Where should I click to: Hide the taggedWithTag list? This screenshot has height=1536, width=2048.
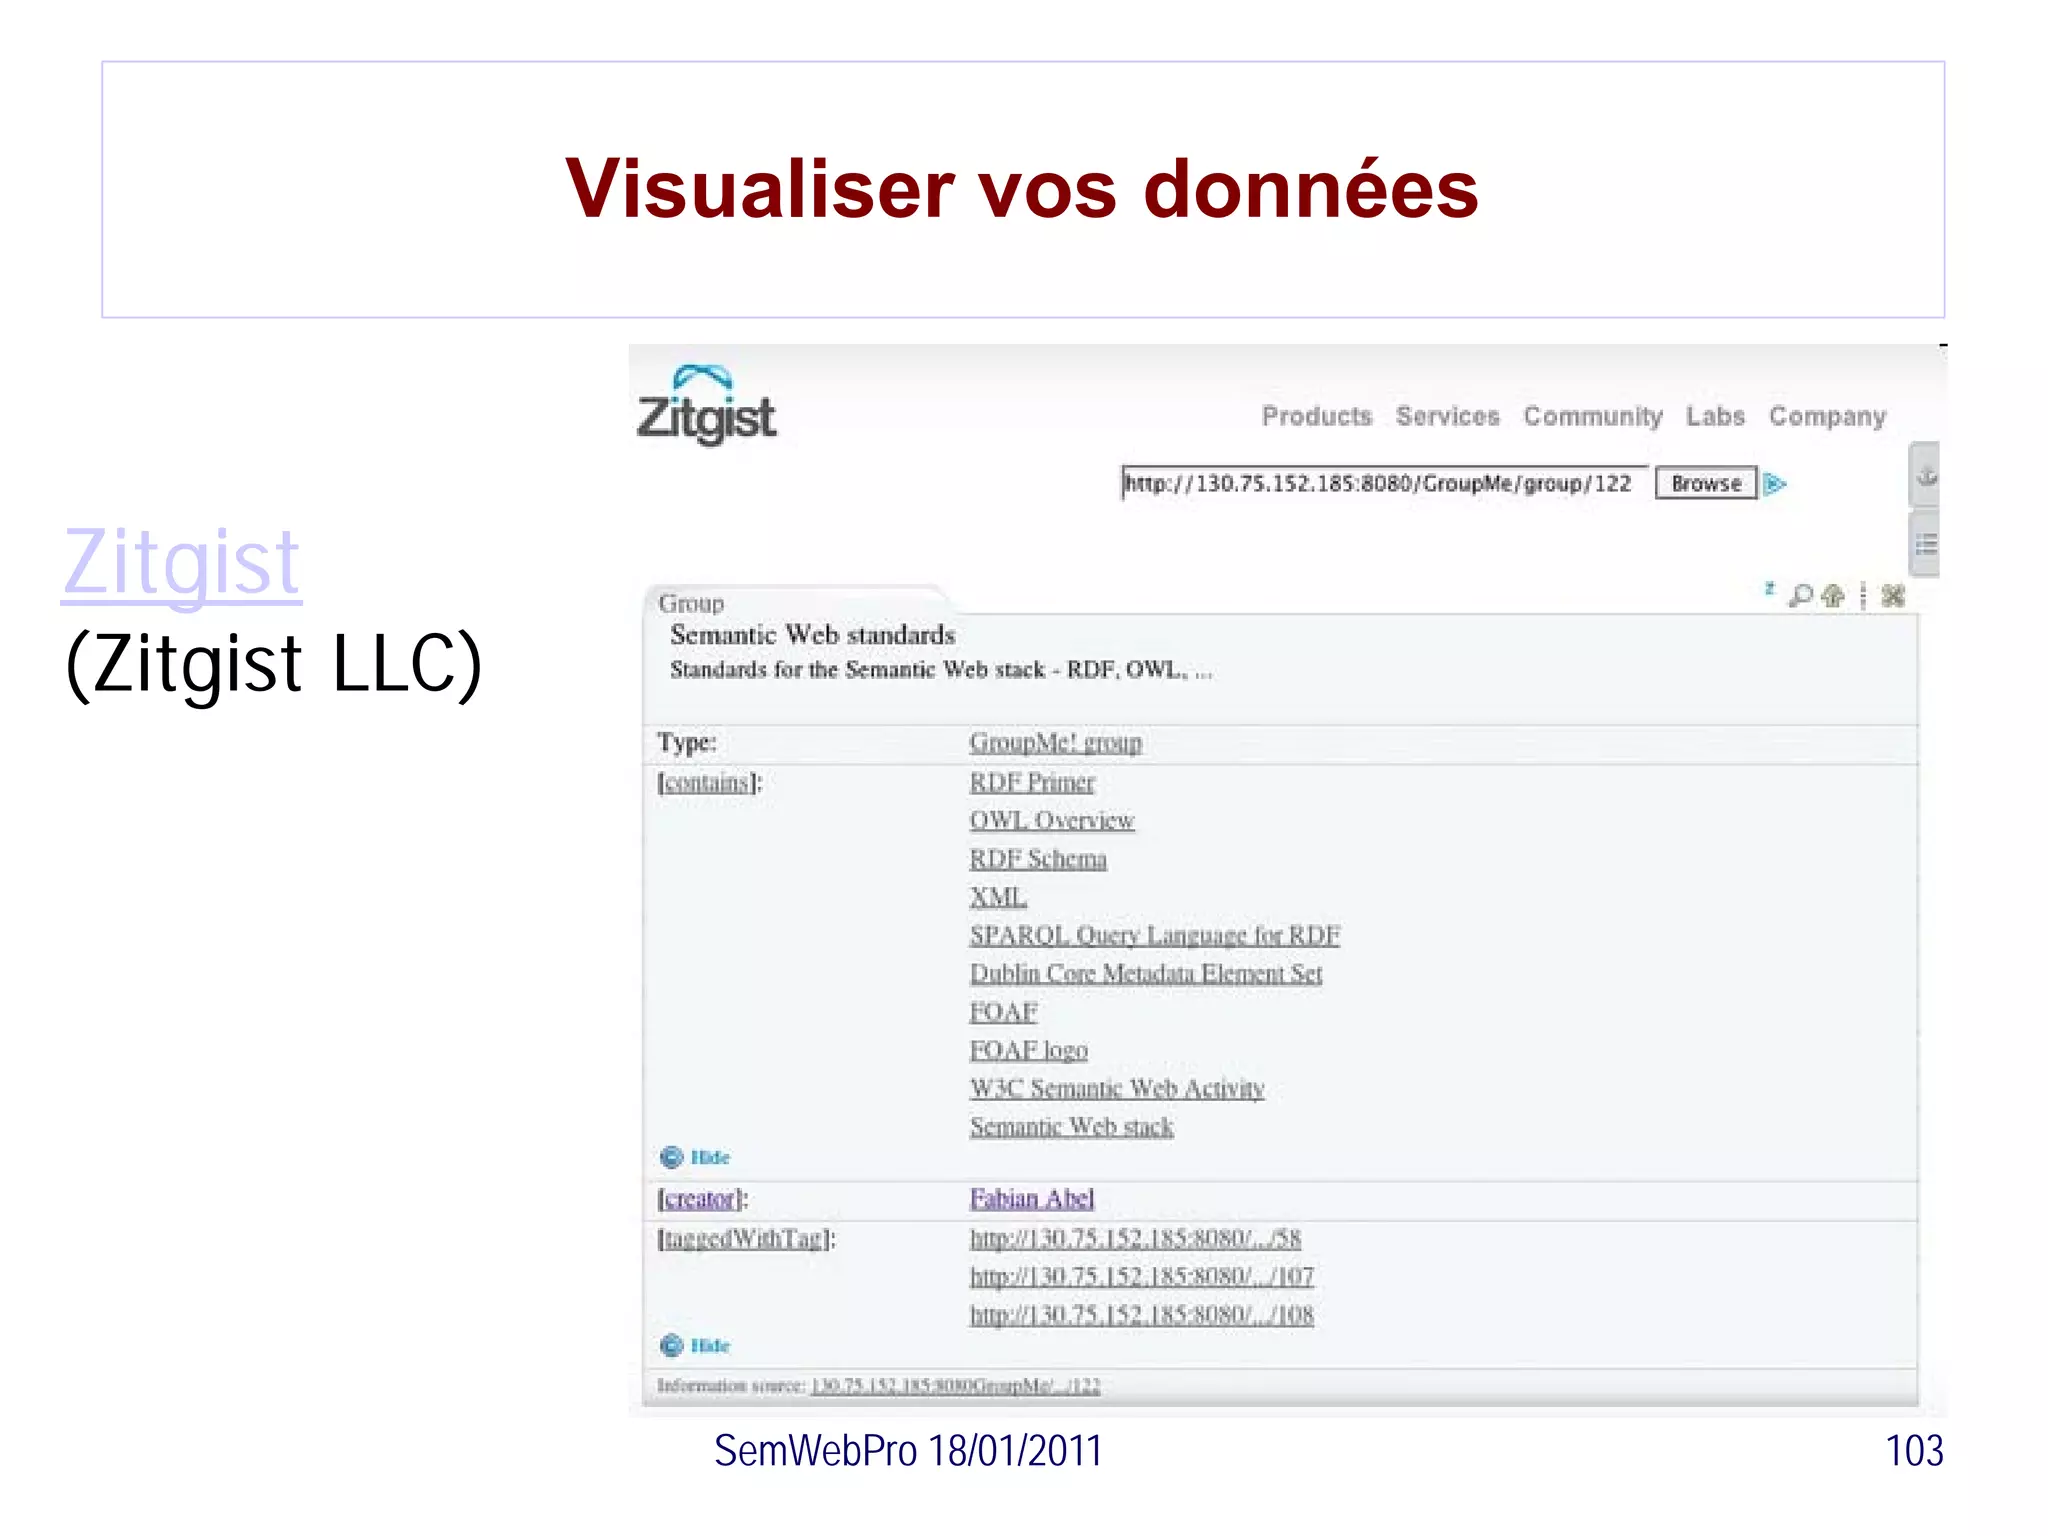696,1345
